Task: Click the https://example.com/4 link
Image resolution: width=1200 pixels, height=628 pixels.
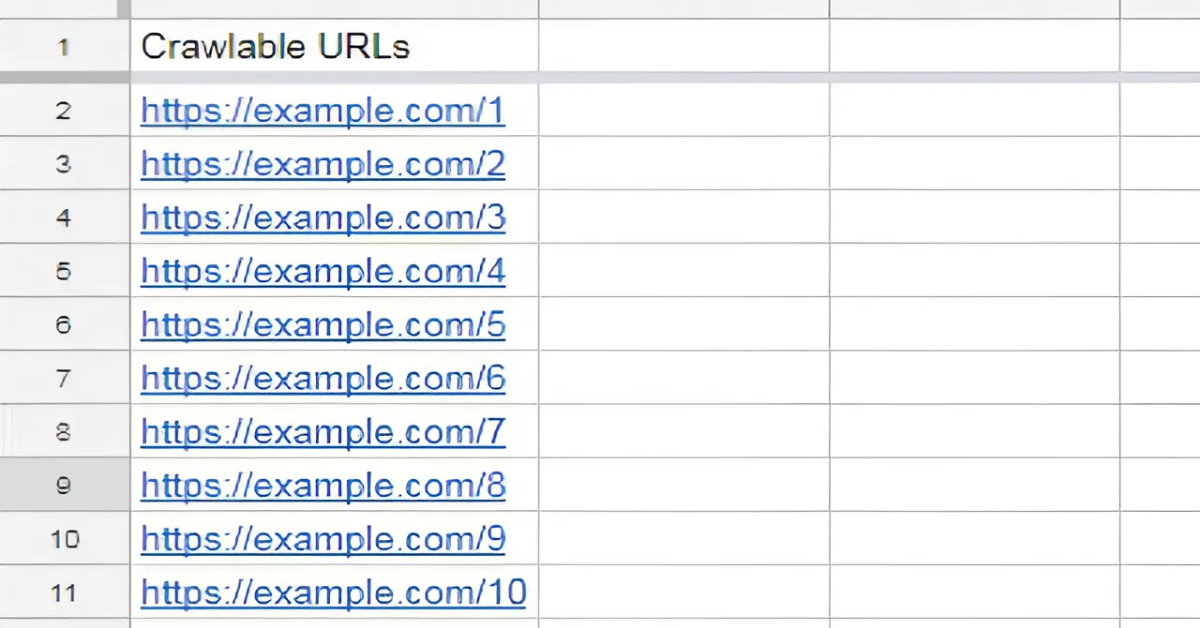Action: pos(323,272)
